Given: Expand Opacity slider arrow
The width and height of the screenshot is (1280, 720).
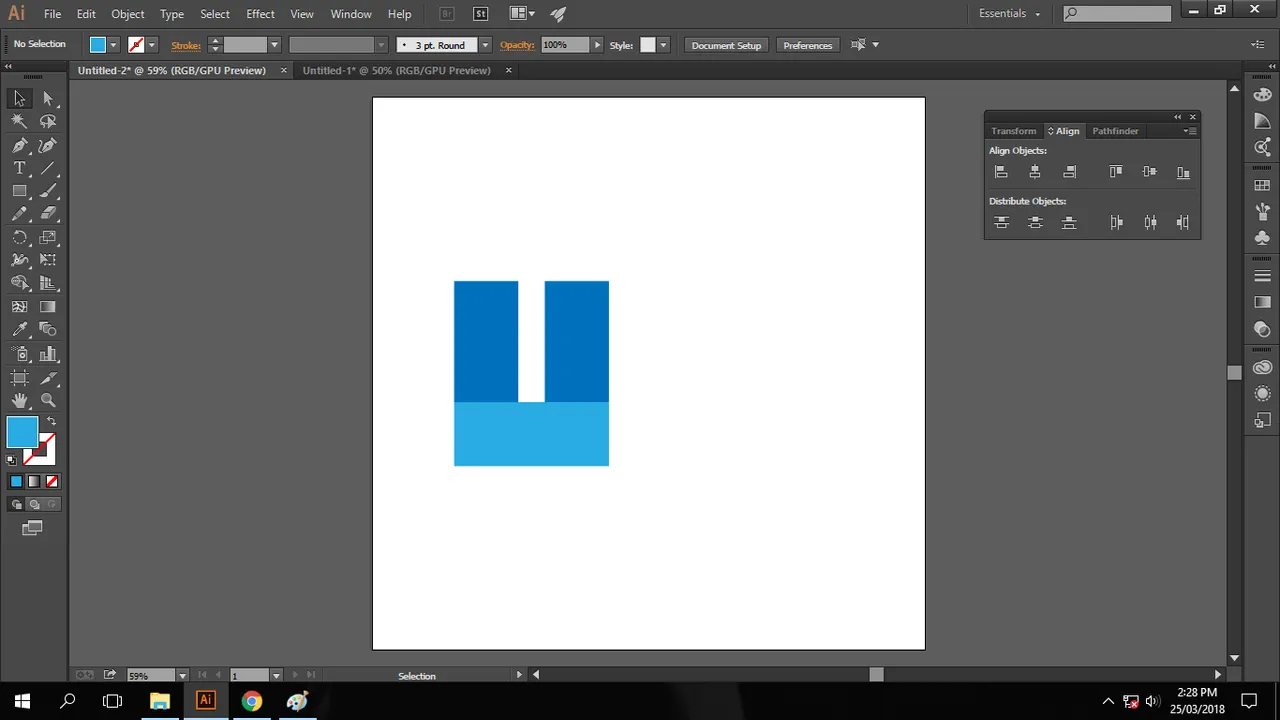Looking at the screenshot, I should [x=597, y=45].
